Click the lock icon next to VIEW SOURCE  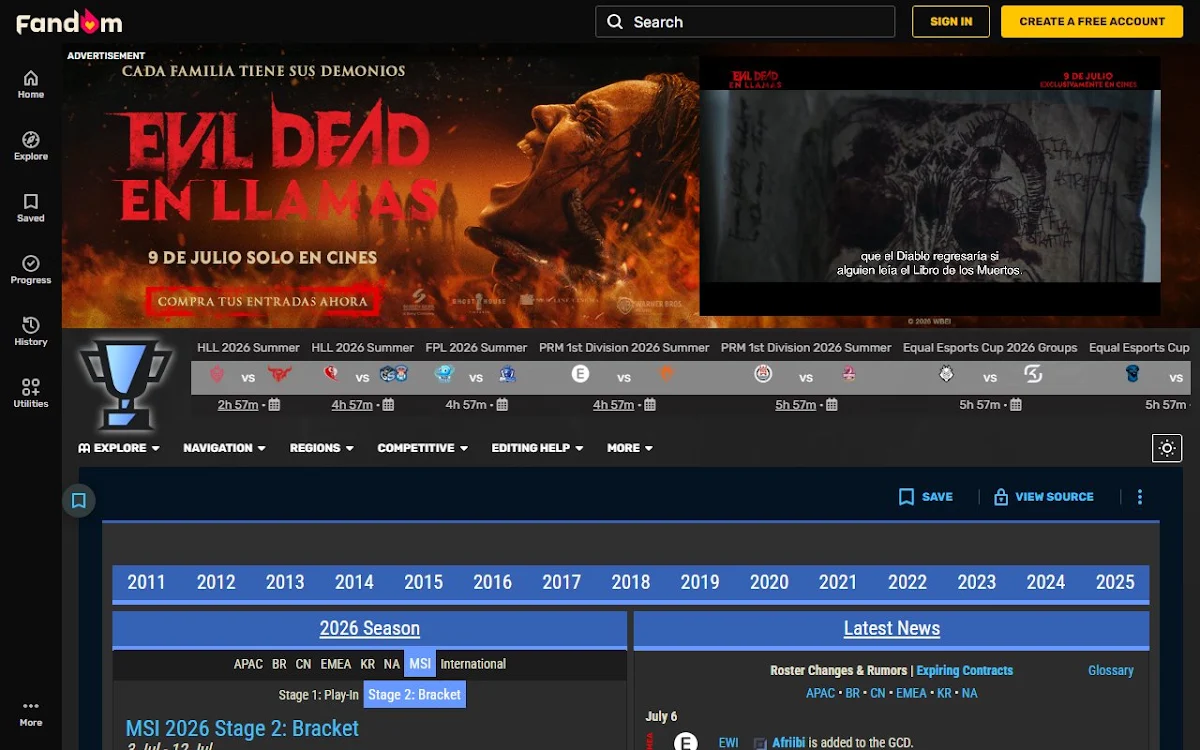click(1001, 497)
